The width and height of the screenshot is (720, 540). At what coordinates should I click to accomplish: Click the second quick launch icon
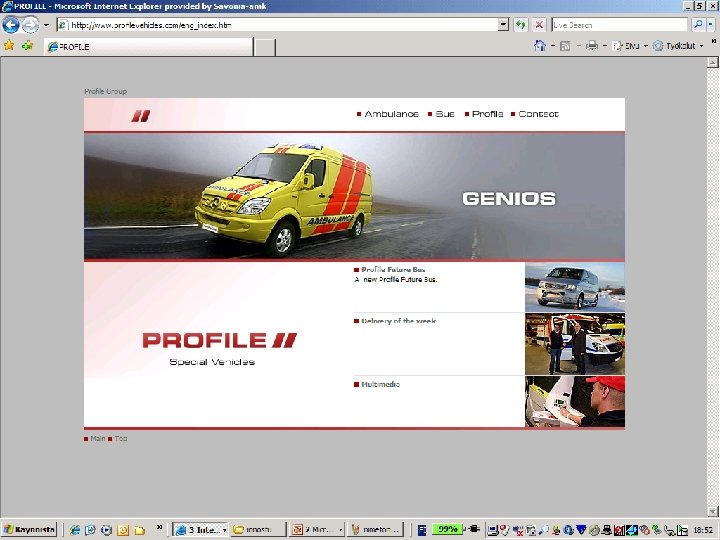click(x=90, y=530)
